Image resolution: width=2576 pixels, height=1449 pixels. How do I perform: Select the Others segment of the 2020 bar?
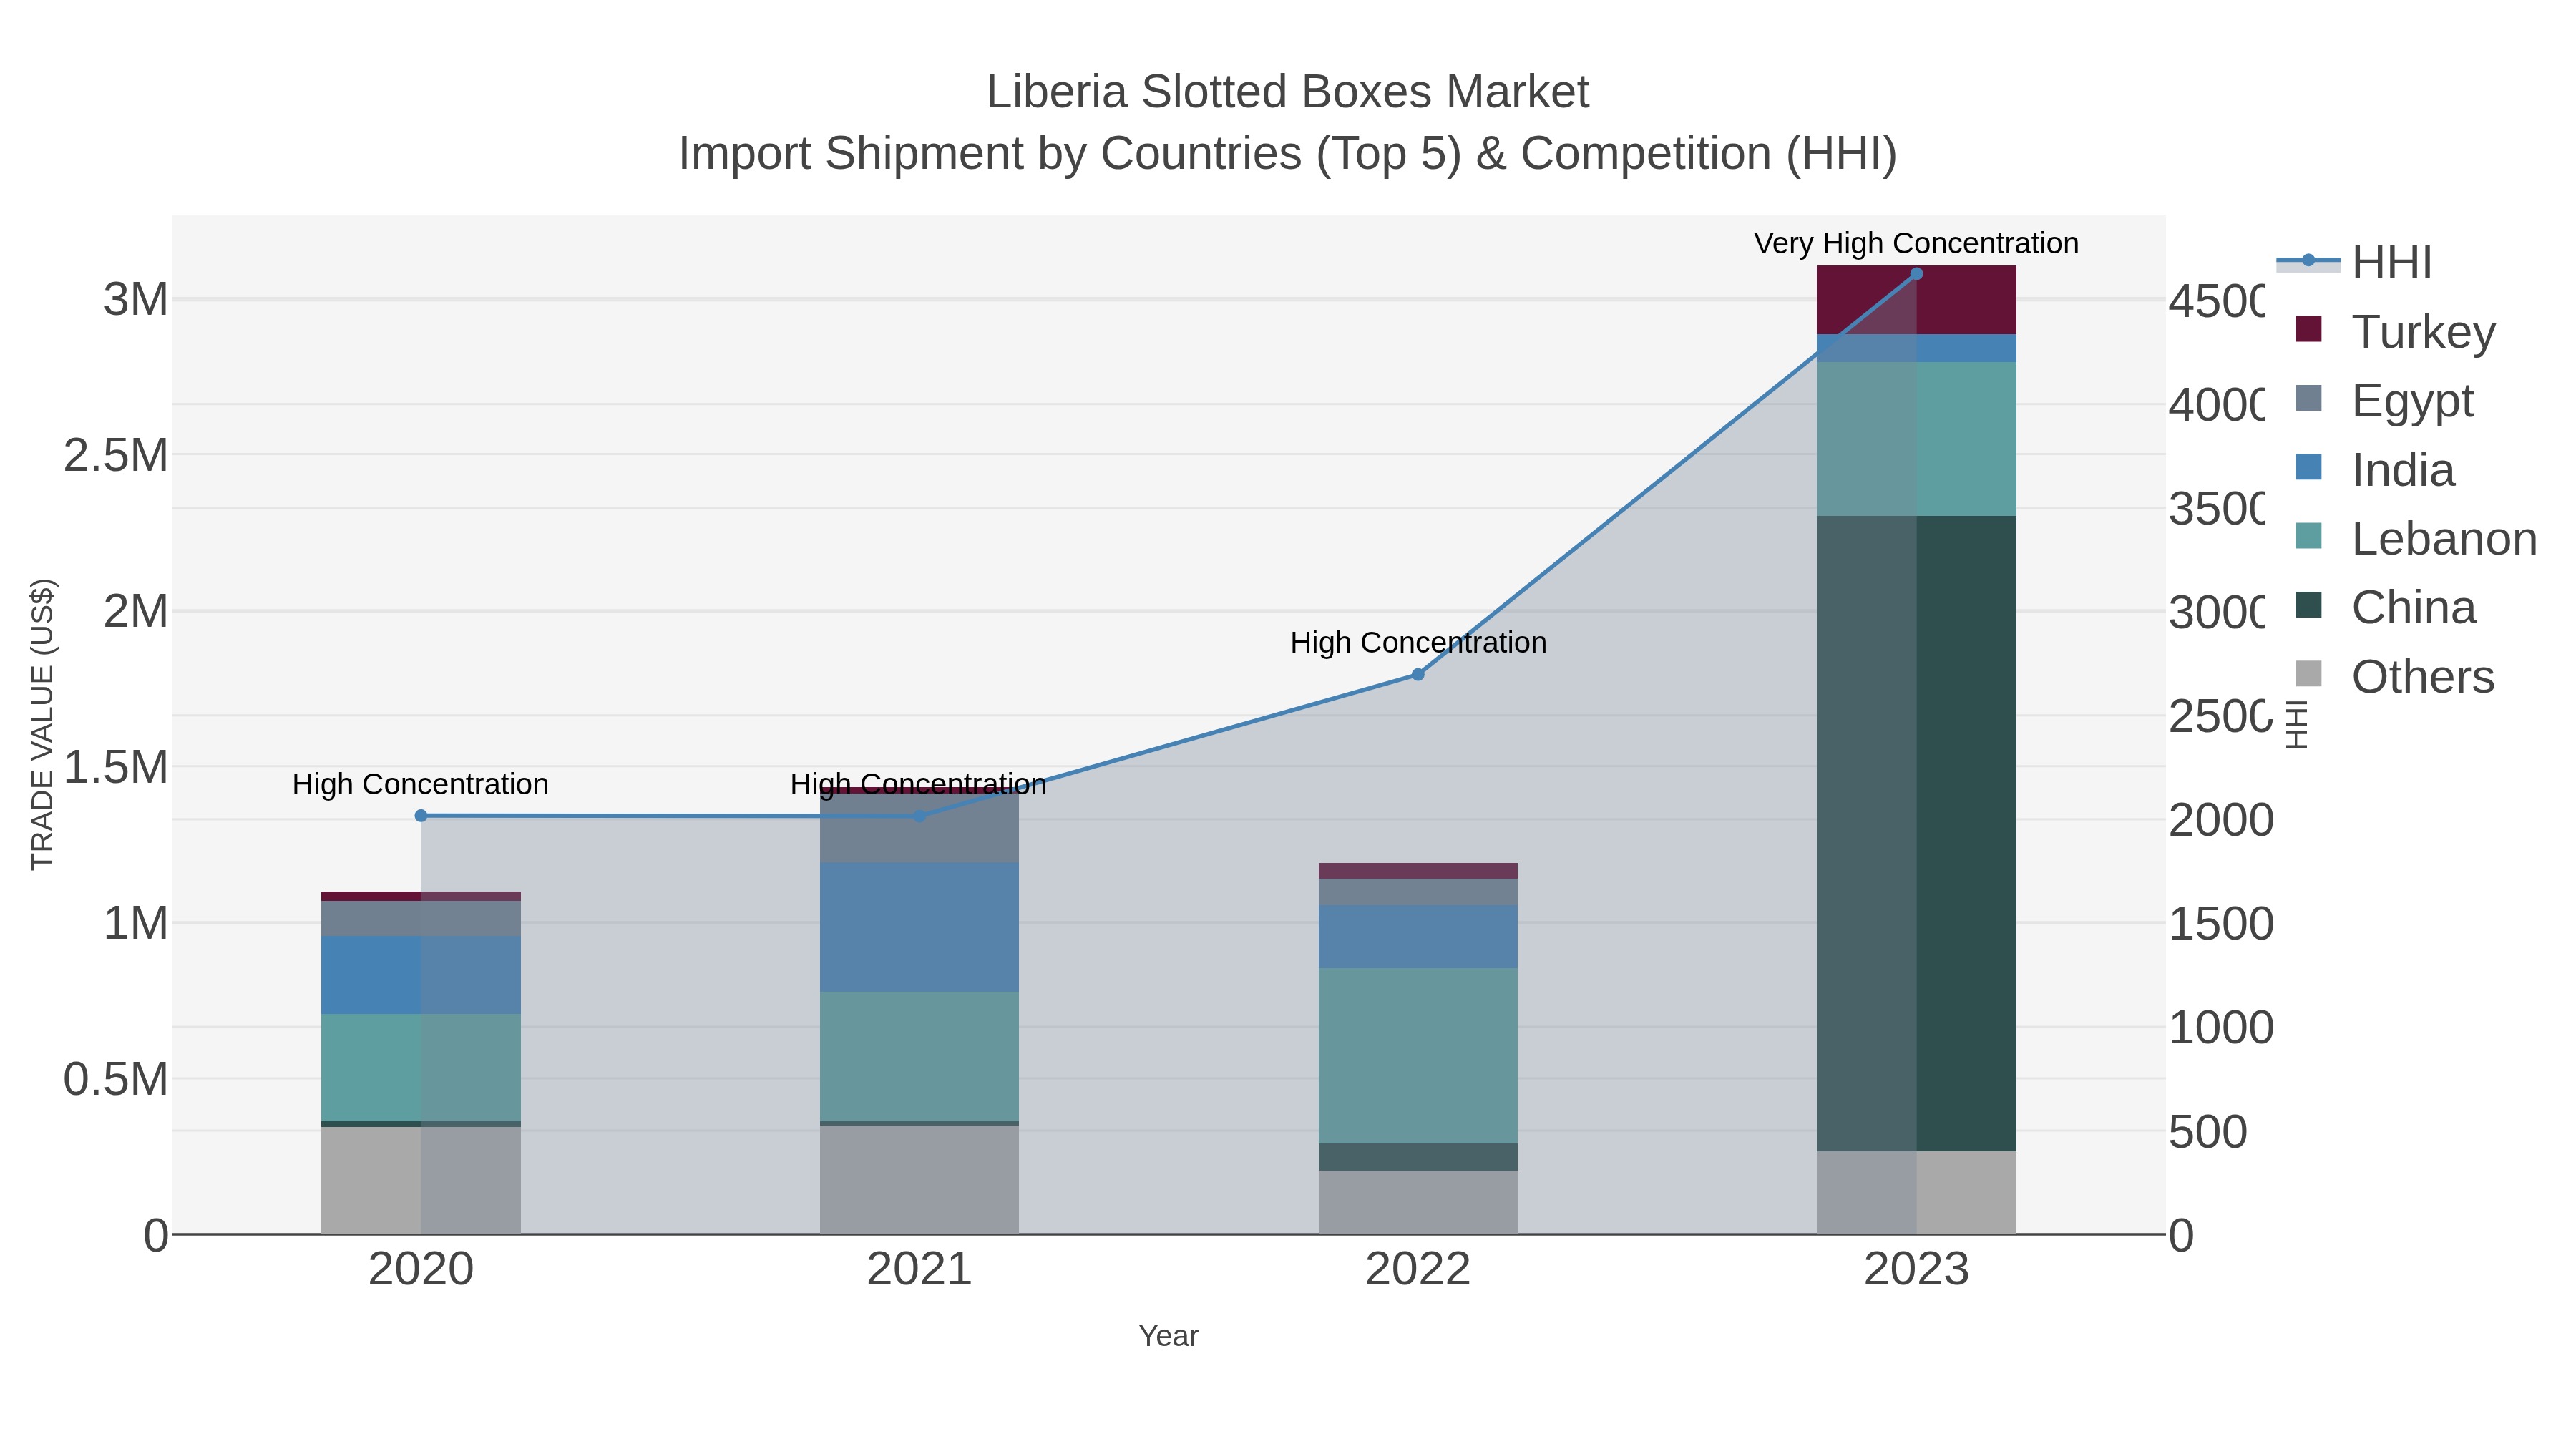point(421,1180)
